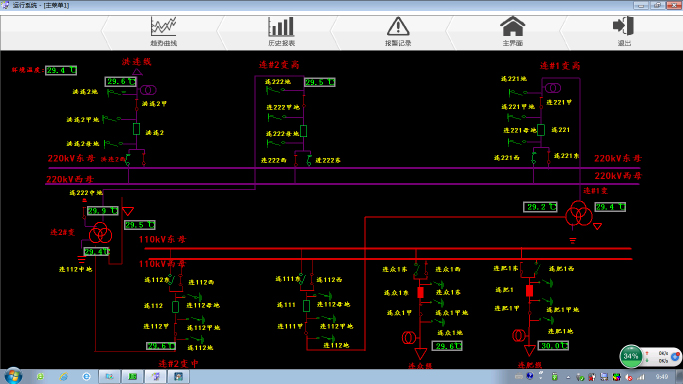Launch Internet Explorer from the taskbar
683x384 pixels.
[86, 377]
